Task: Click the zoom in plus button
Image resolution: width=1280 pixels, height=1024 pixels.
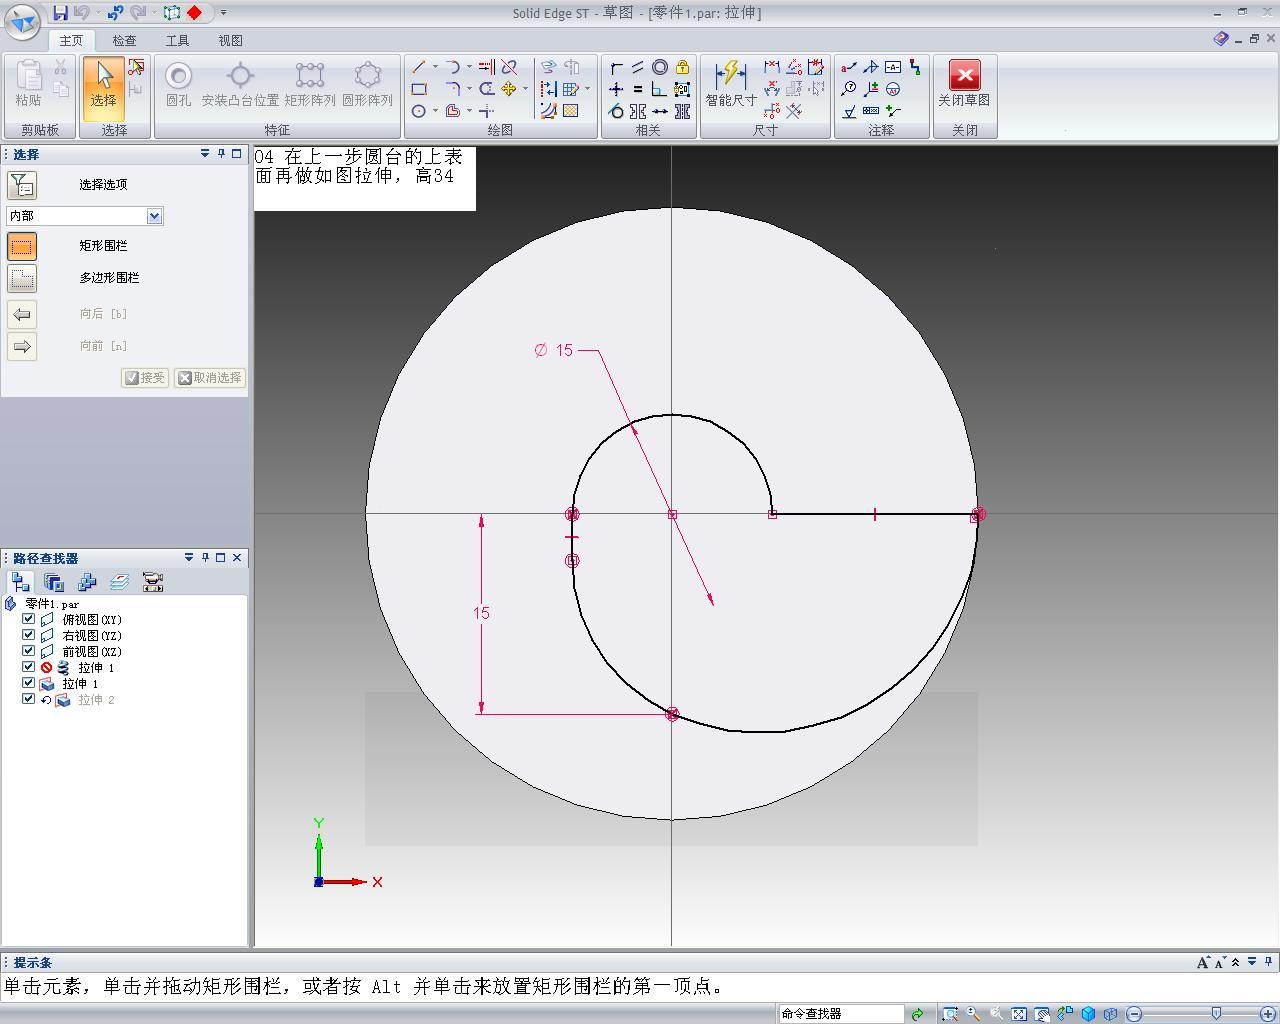Action: [x=1267, y=1014]
